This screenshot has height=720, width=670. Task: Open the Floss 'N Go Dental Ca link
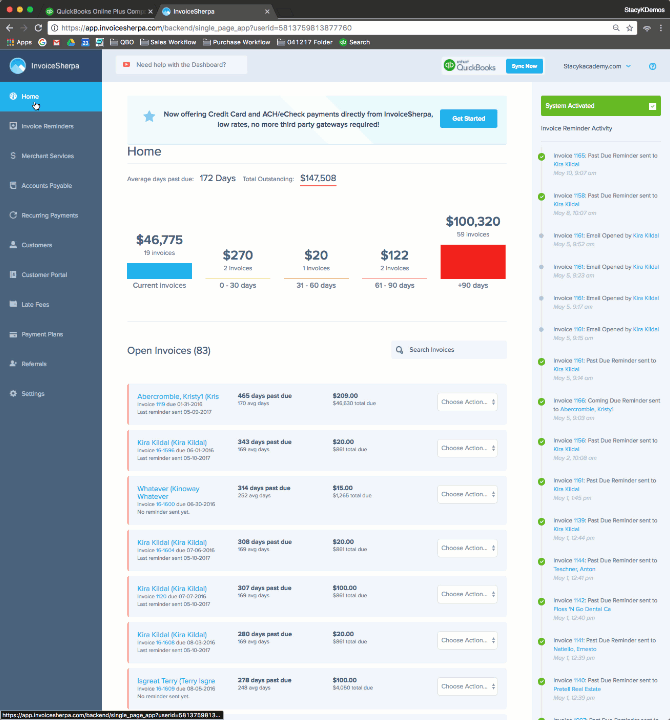pos(582,609)
